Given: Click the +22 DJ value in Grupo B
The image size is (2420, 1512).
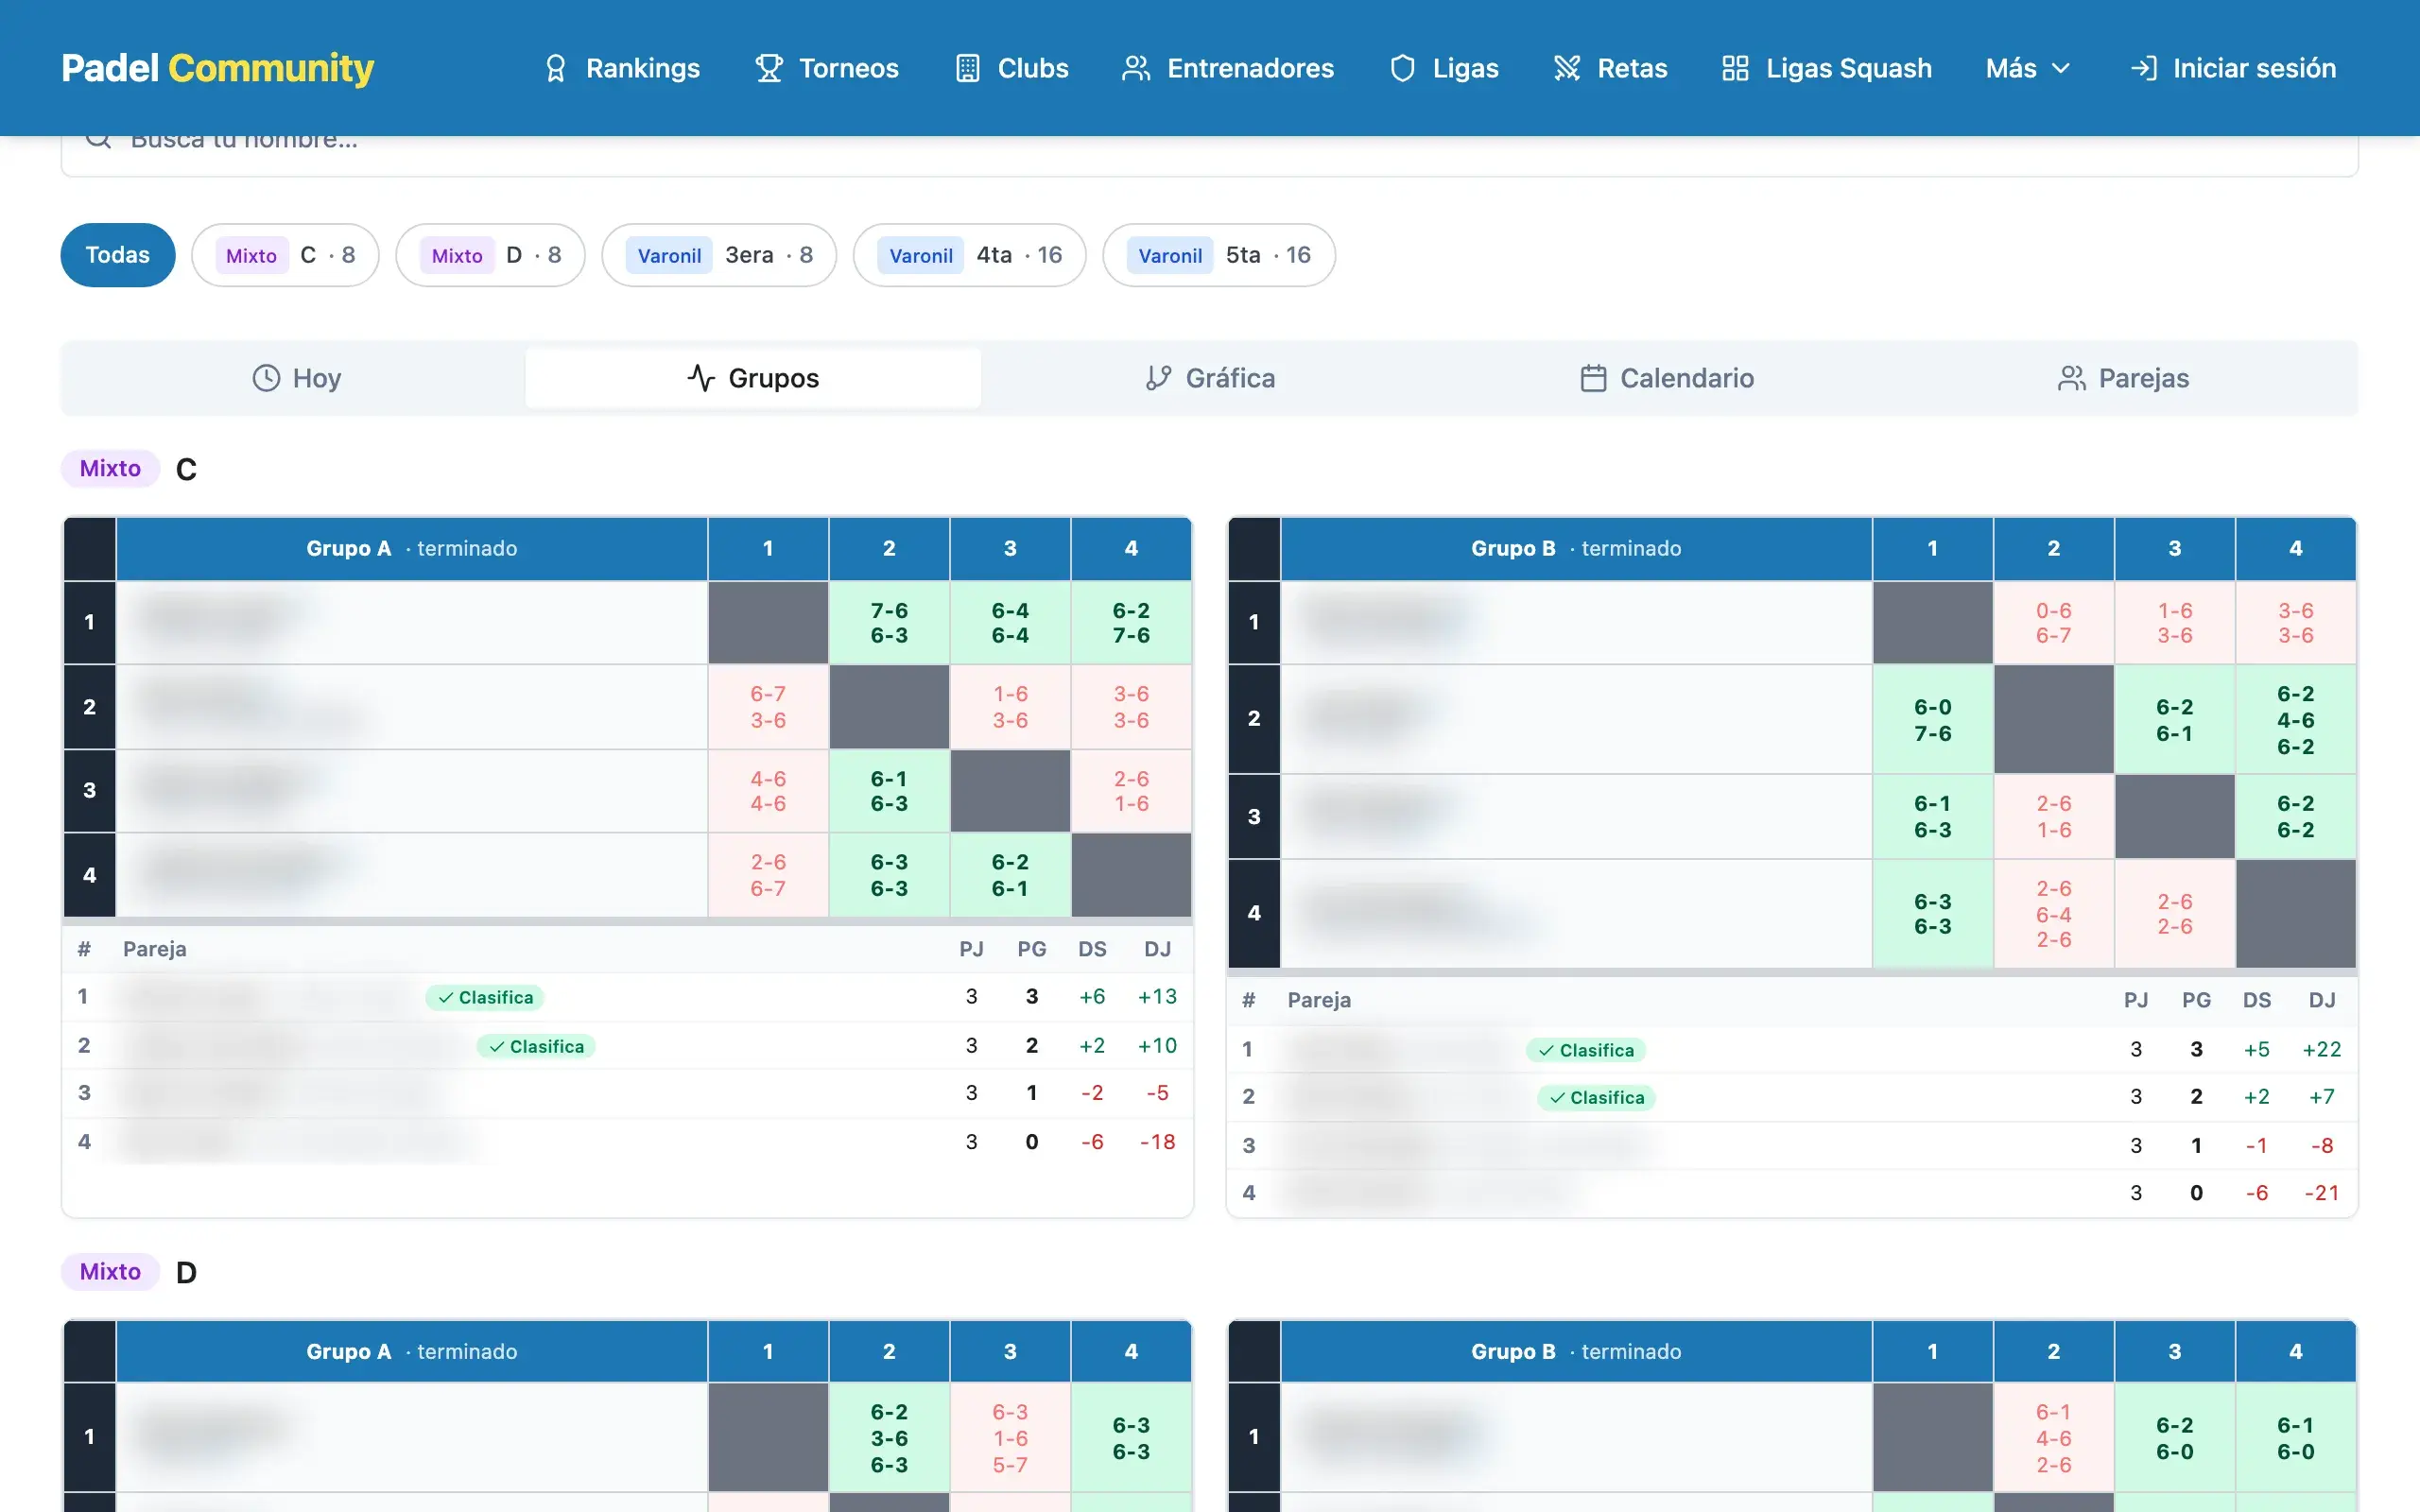Looking at the screenshot, I should pos(2322,1050).
